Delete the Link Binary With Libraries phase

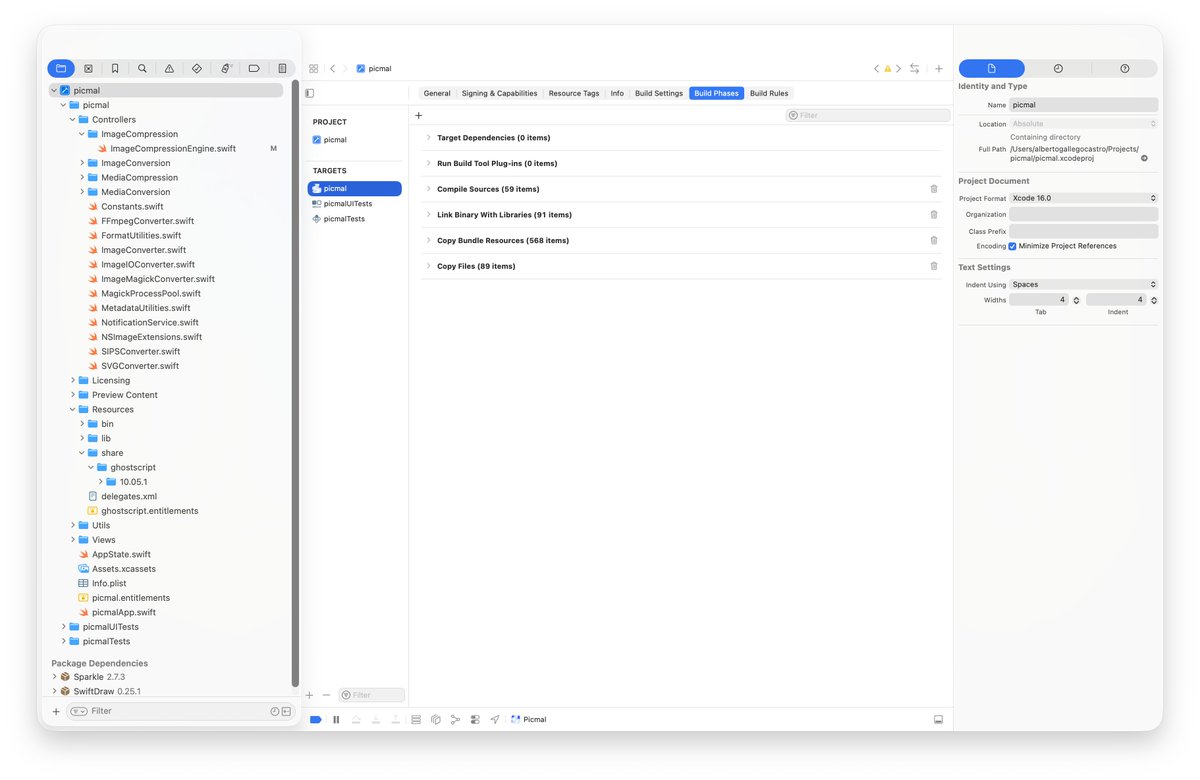(934, 215)
